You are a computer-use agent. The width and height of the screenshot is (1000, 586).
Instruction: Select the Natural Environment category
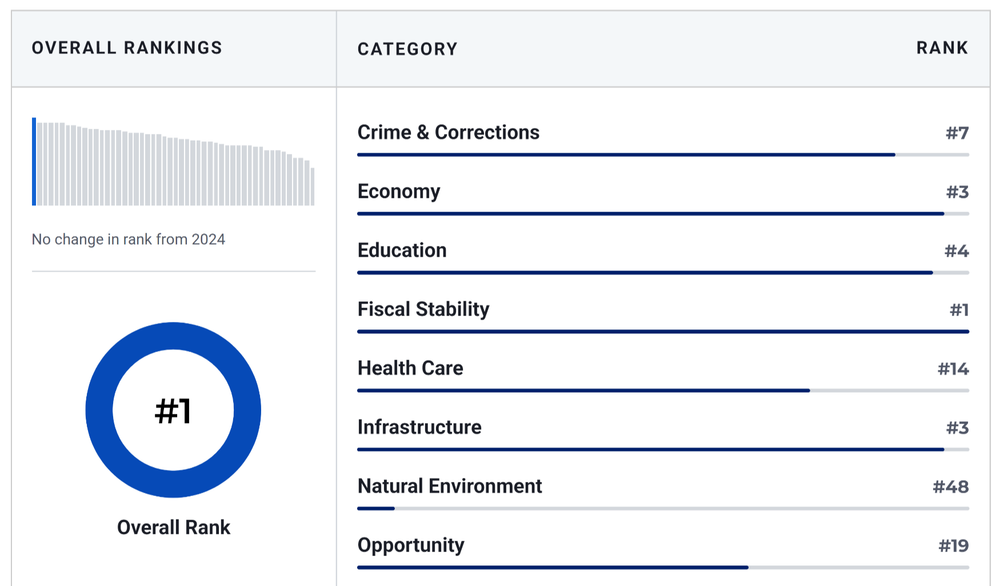tap(449, 487)
